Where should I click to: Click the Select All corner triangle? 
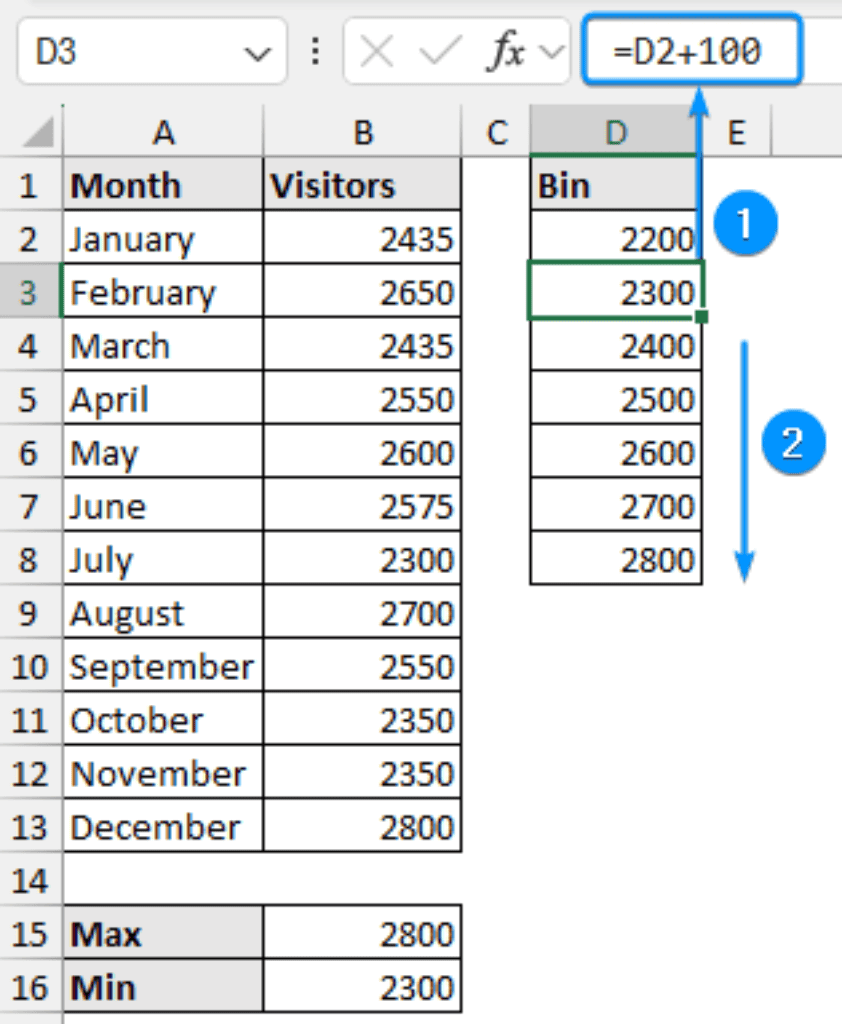tap(38, 131)
